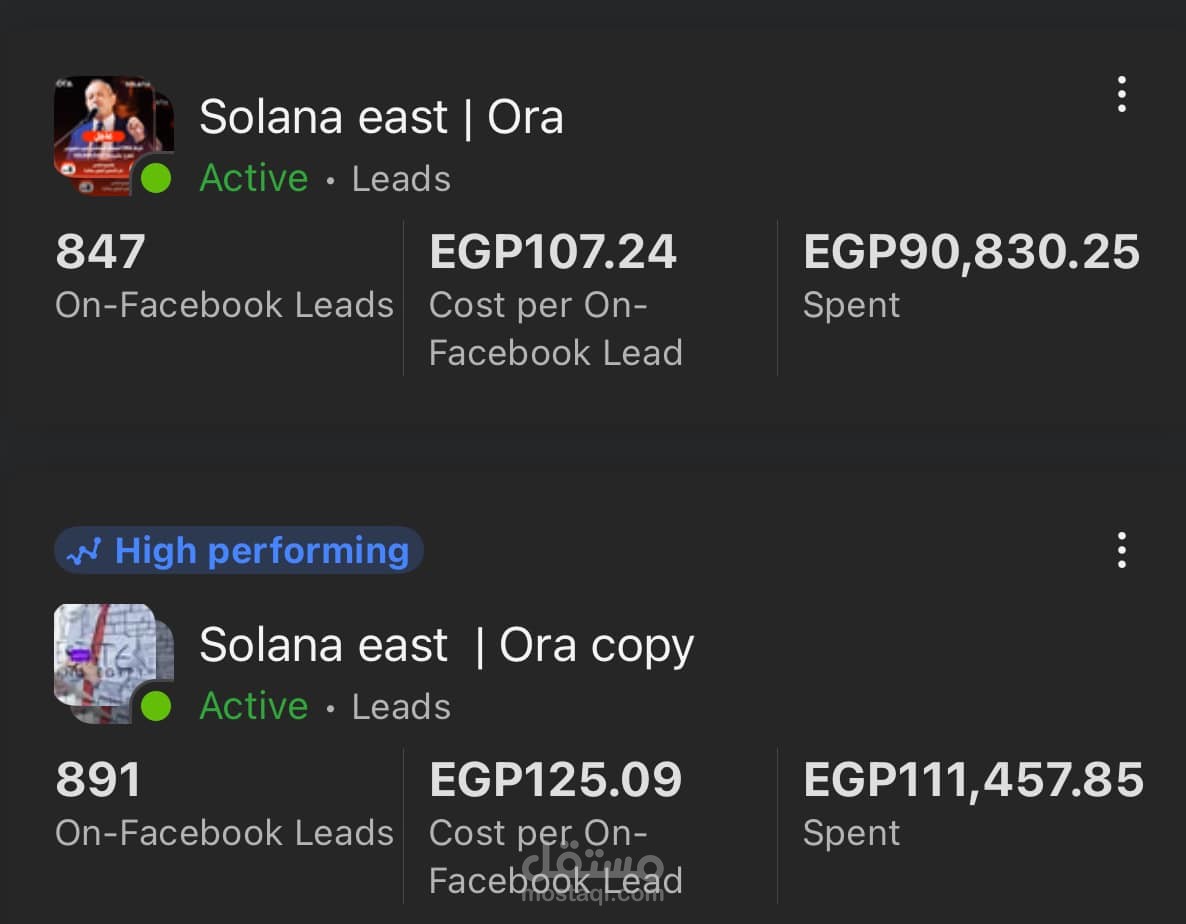Tap the High performing trend icon
1186x924 pixels.
click(83, 551)
